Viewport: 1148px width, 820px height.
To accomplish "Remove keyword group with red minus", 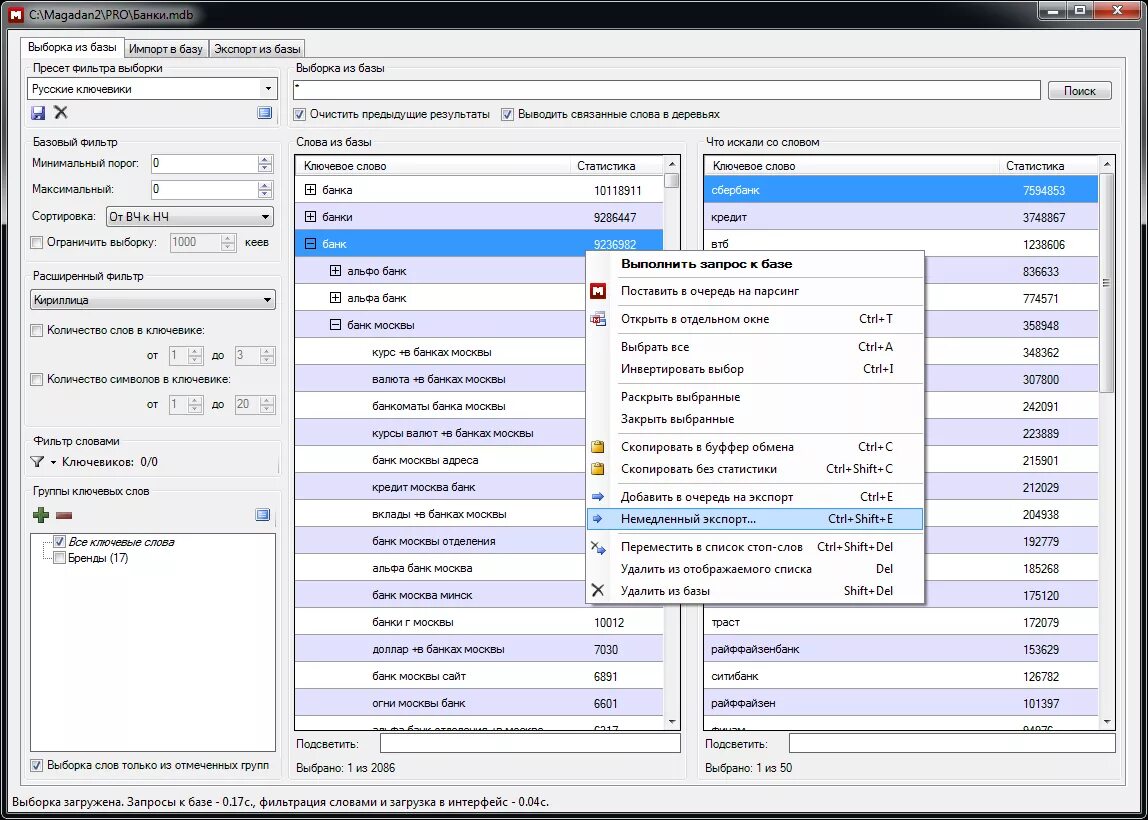I will pos(64,515).
